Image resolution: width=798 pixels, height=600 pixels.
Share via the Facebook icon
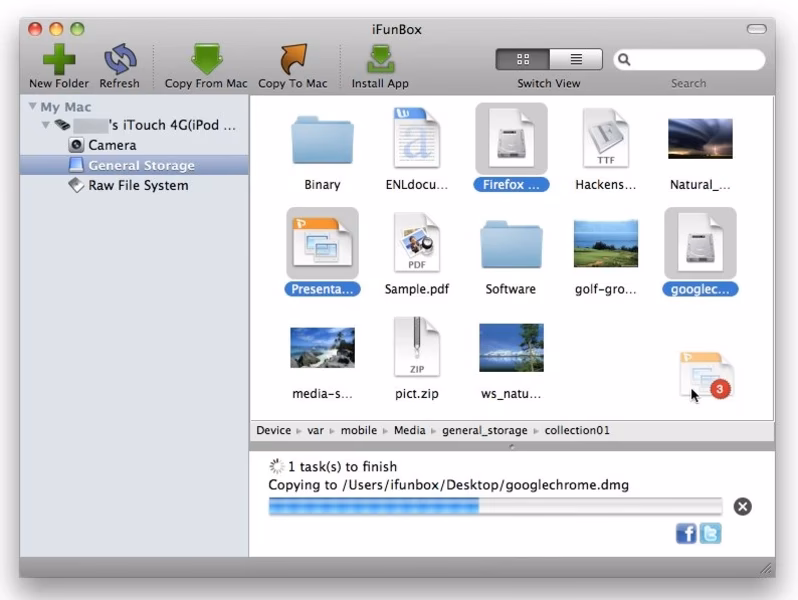686,534
